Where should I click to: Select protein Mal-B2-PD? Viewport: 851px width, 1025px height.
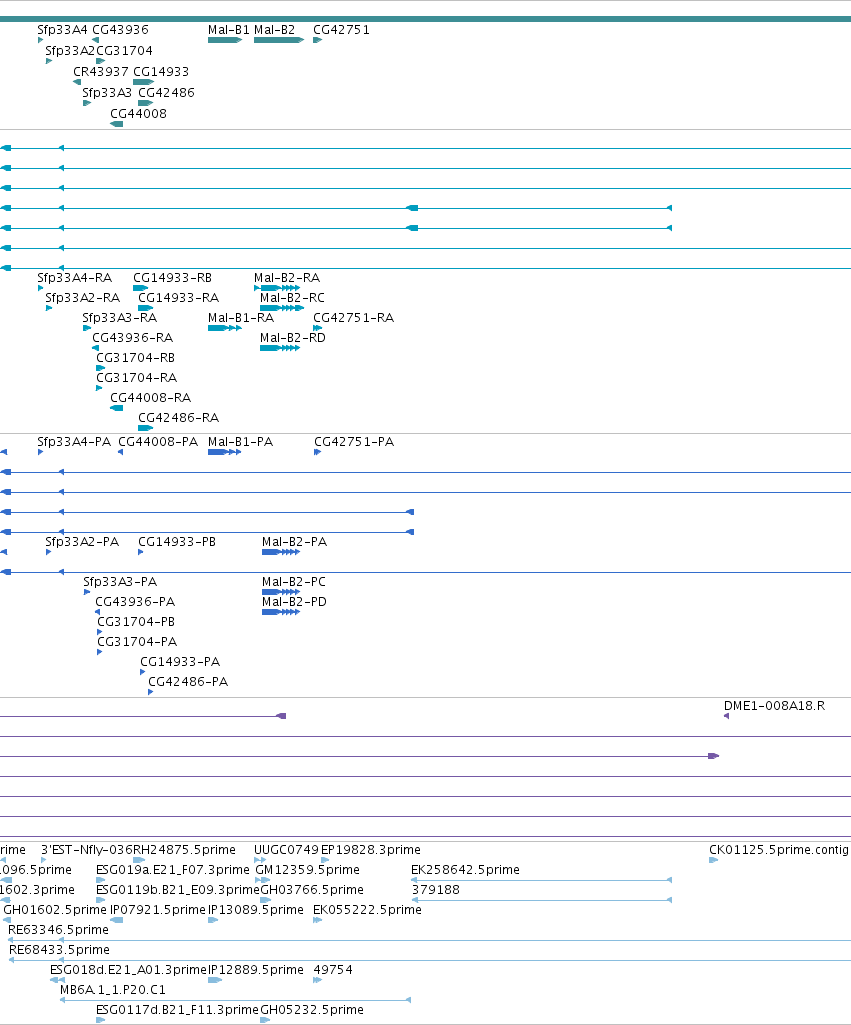pyautogui.click(x=295, y=602)
